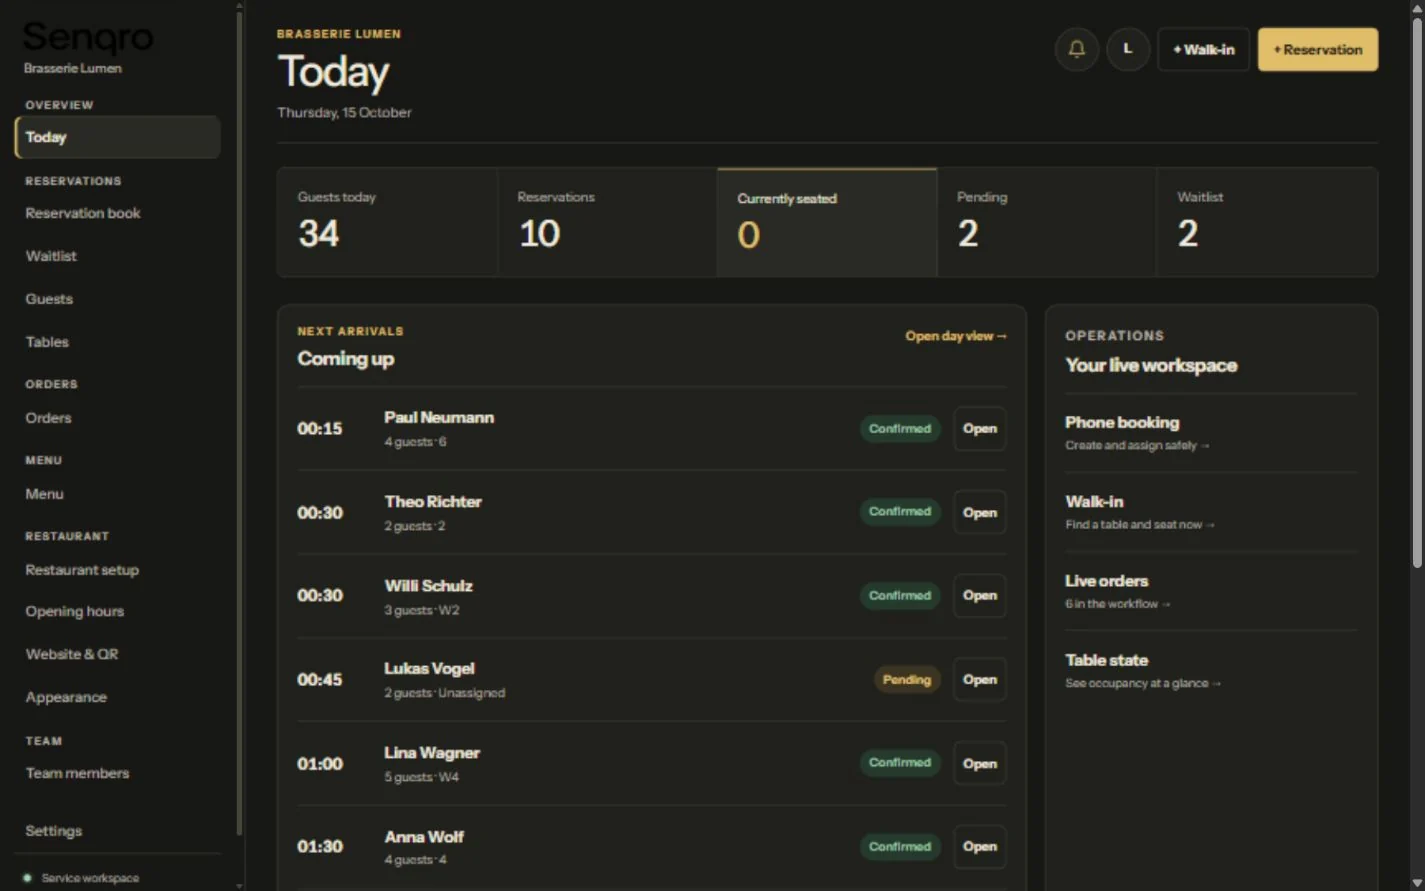Click the notification bell icon
The image size is (1425, 891).
[1076, 49]
